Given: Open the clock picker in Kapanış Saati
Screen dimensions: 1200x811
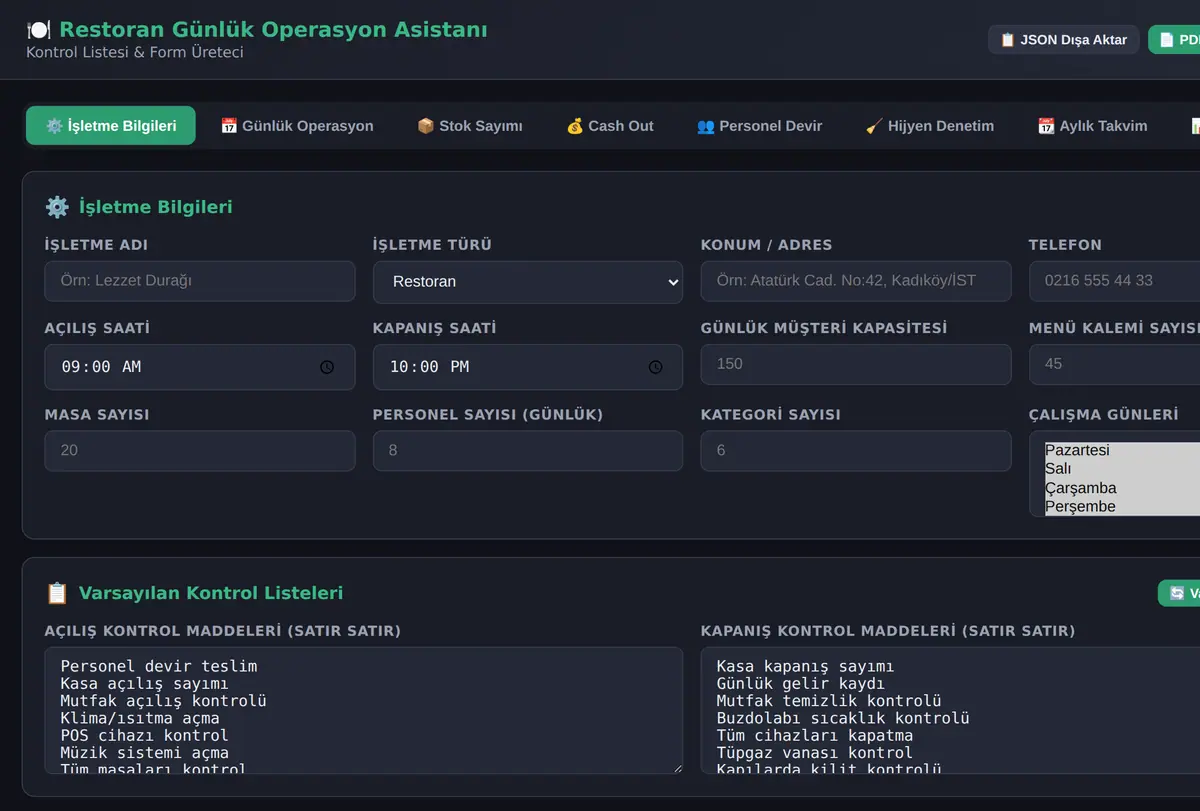Looking at the screenshot, I should pos(655,367).
